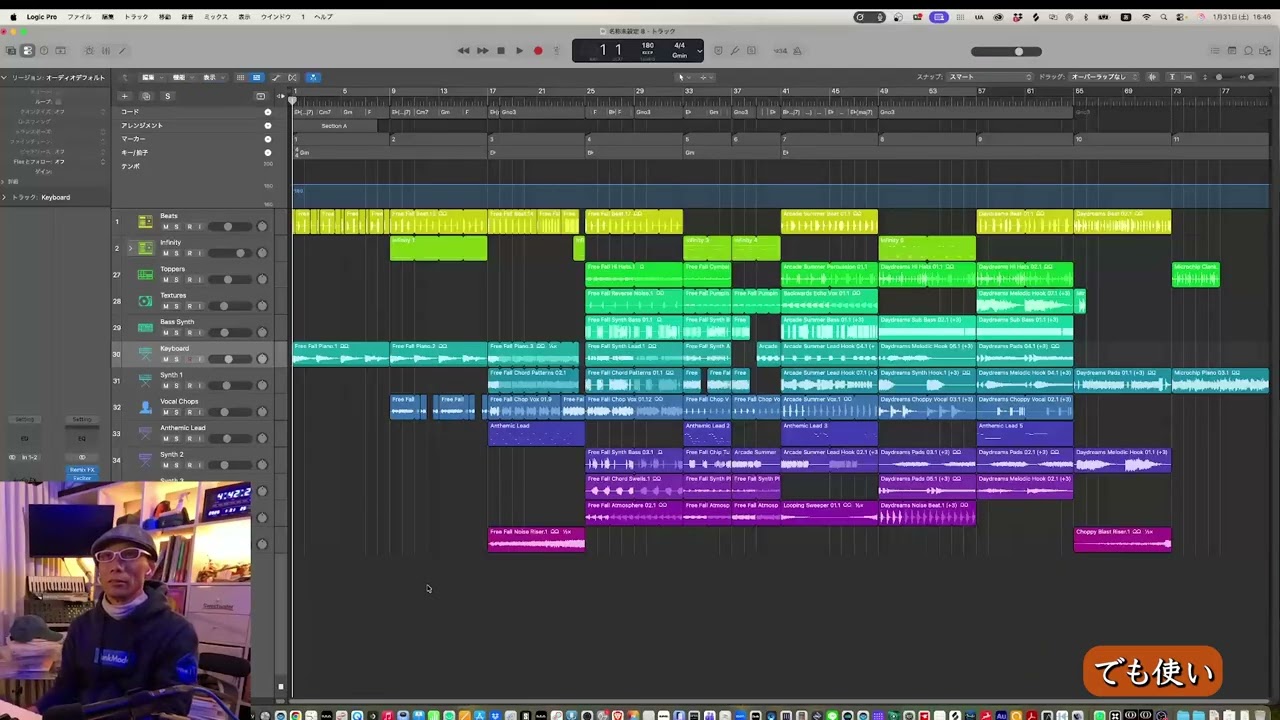Click the Toppers track instrument icon
The width and height of the screenshot is (1280, 720).
145,274
